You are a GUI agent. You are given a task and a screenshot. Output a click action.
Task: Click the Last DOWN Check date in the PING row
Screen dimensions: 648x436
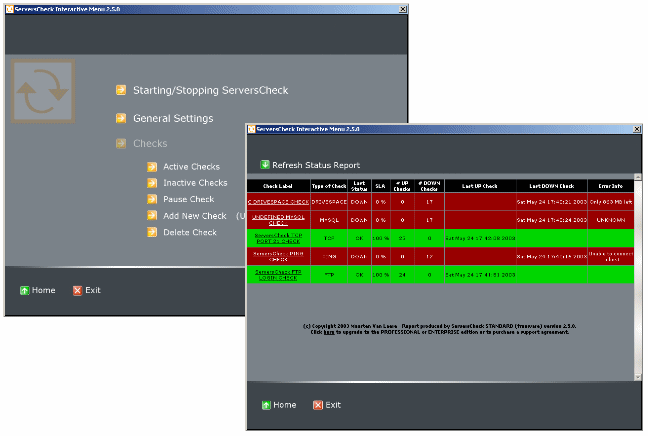(x=552, y=257)
